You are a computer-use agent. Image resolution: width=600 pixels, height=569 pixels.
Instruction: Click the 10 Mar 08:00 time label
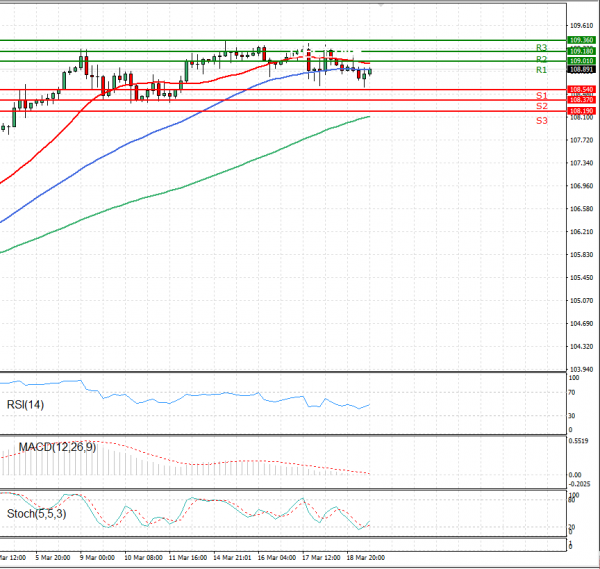tap(143, 558)
